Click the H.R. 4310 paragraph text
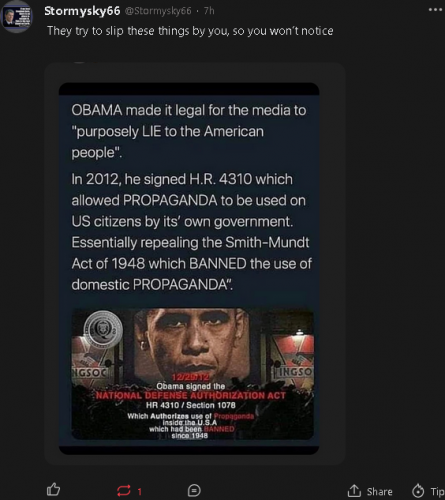Image resolution: width=445 pixels, height=500 pixels. tap(192, 232)
